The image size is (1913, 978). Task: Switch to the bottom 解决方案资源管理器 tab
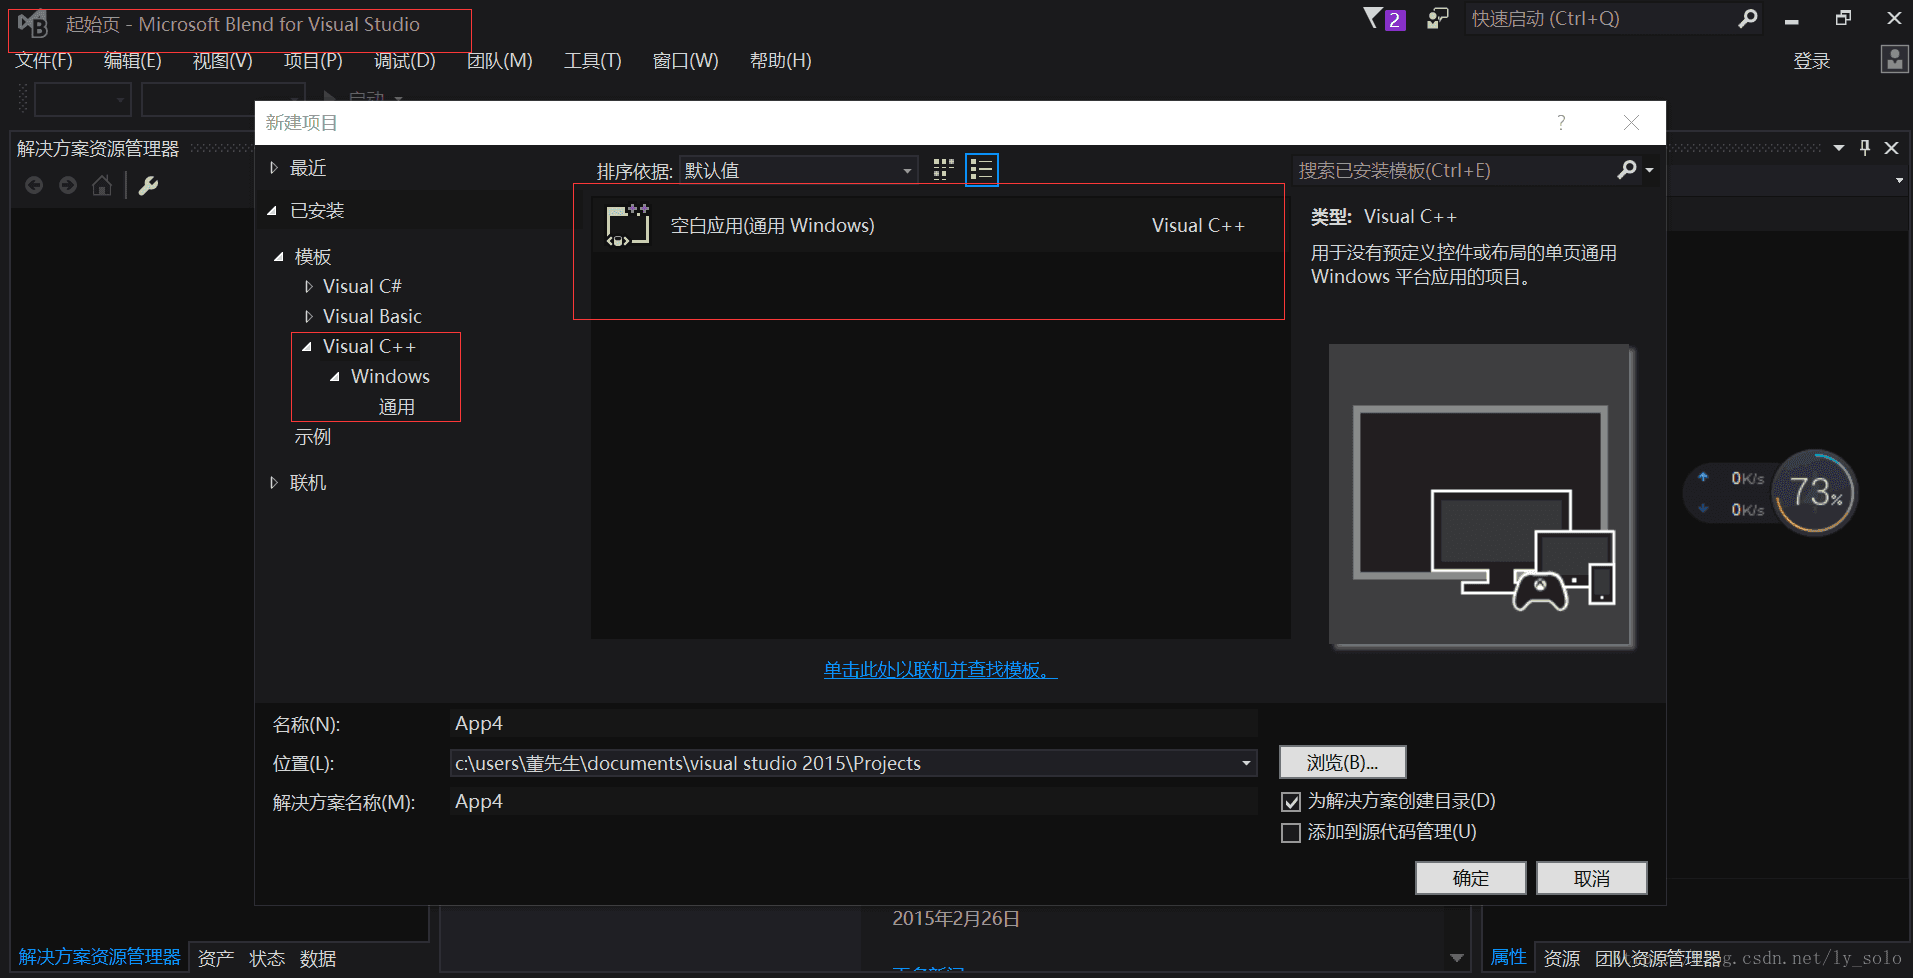pos(99,957)
